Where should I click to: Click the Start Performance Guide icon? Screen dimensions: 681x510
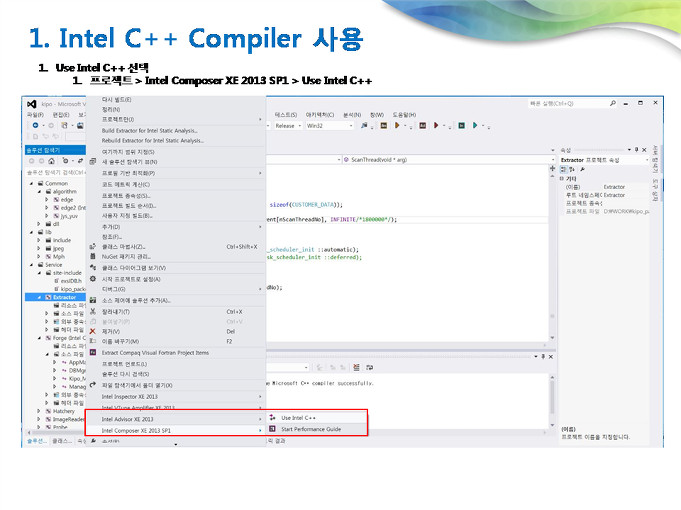pyautogui.click(x=272, y=429)
